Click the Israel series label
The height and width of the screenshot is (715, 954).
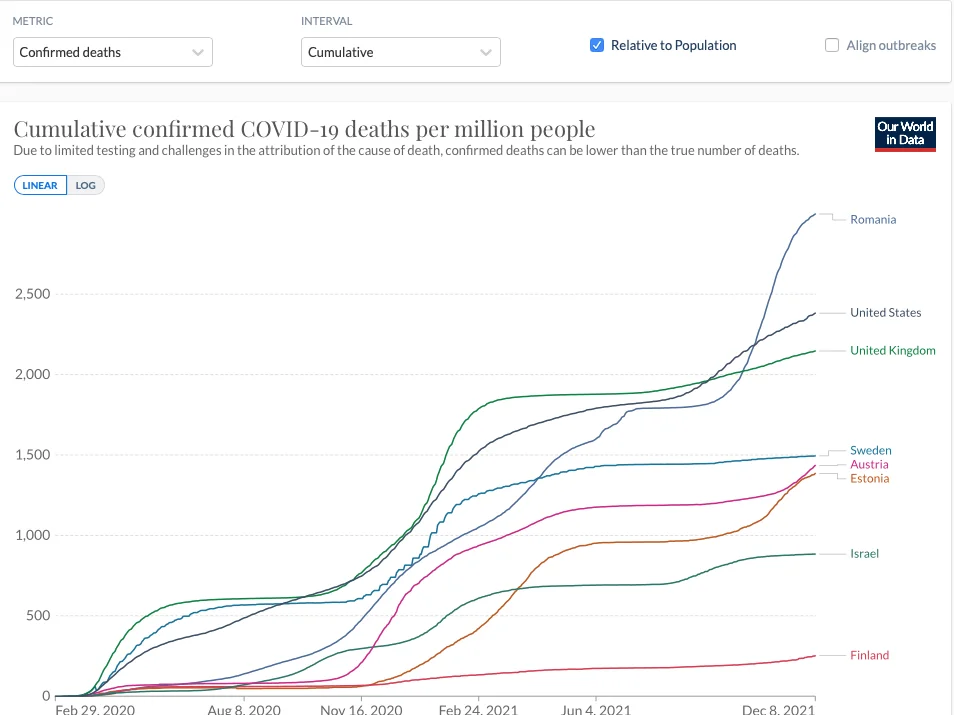coord(864,553)
